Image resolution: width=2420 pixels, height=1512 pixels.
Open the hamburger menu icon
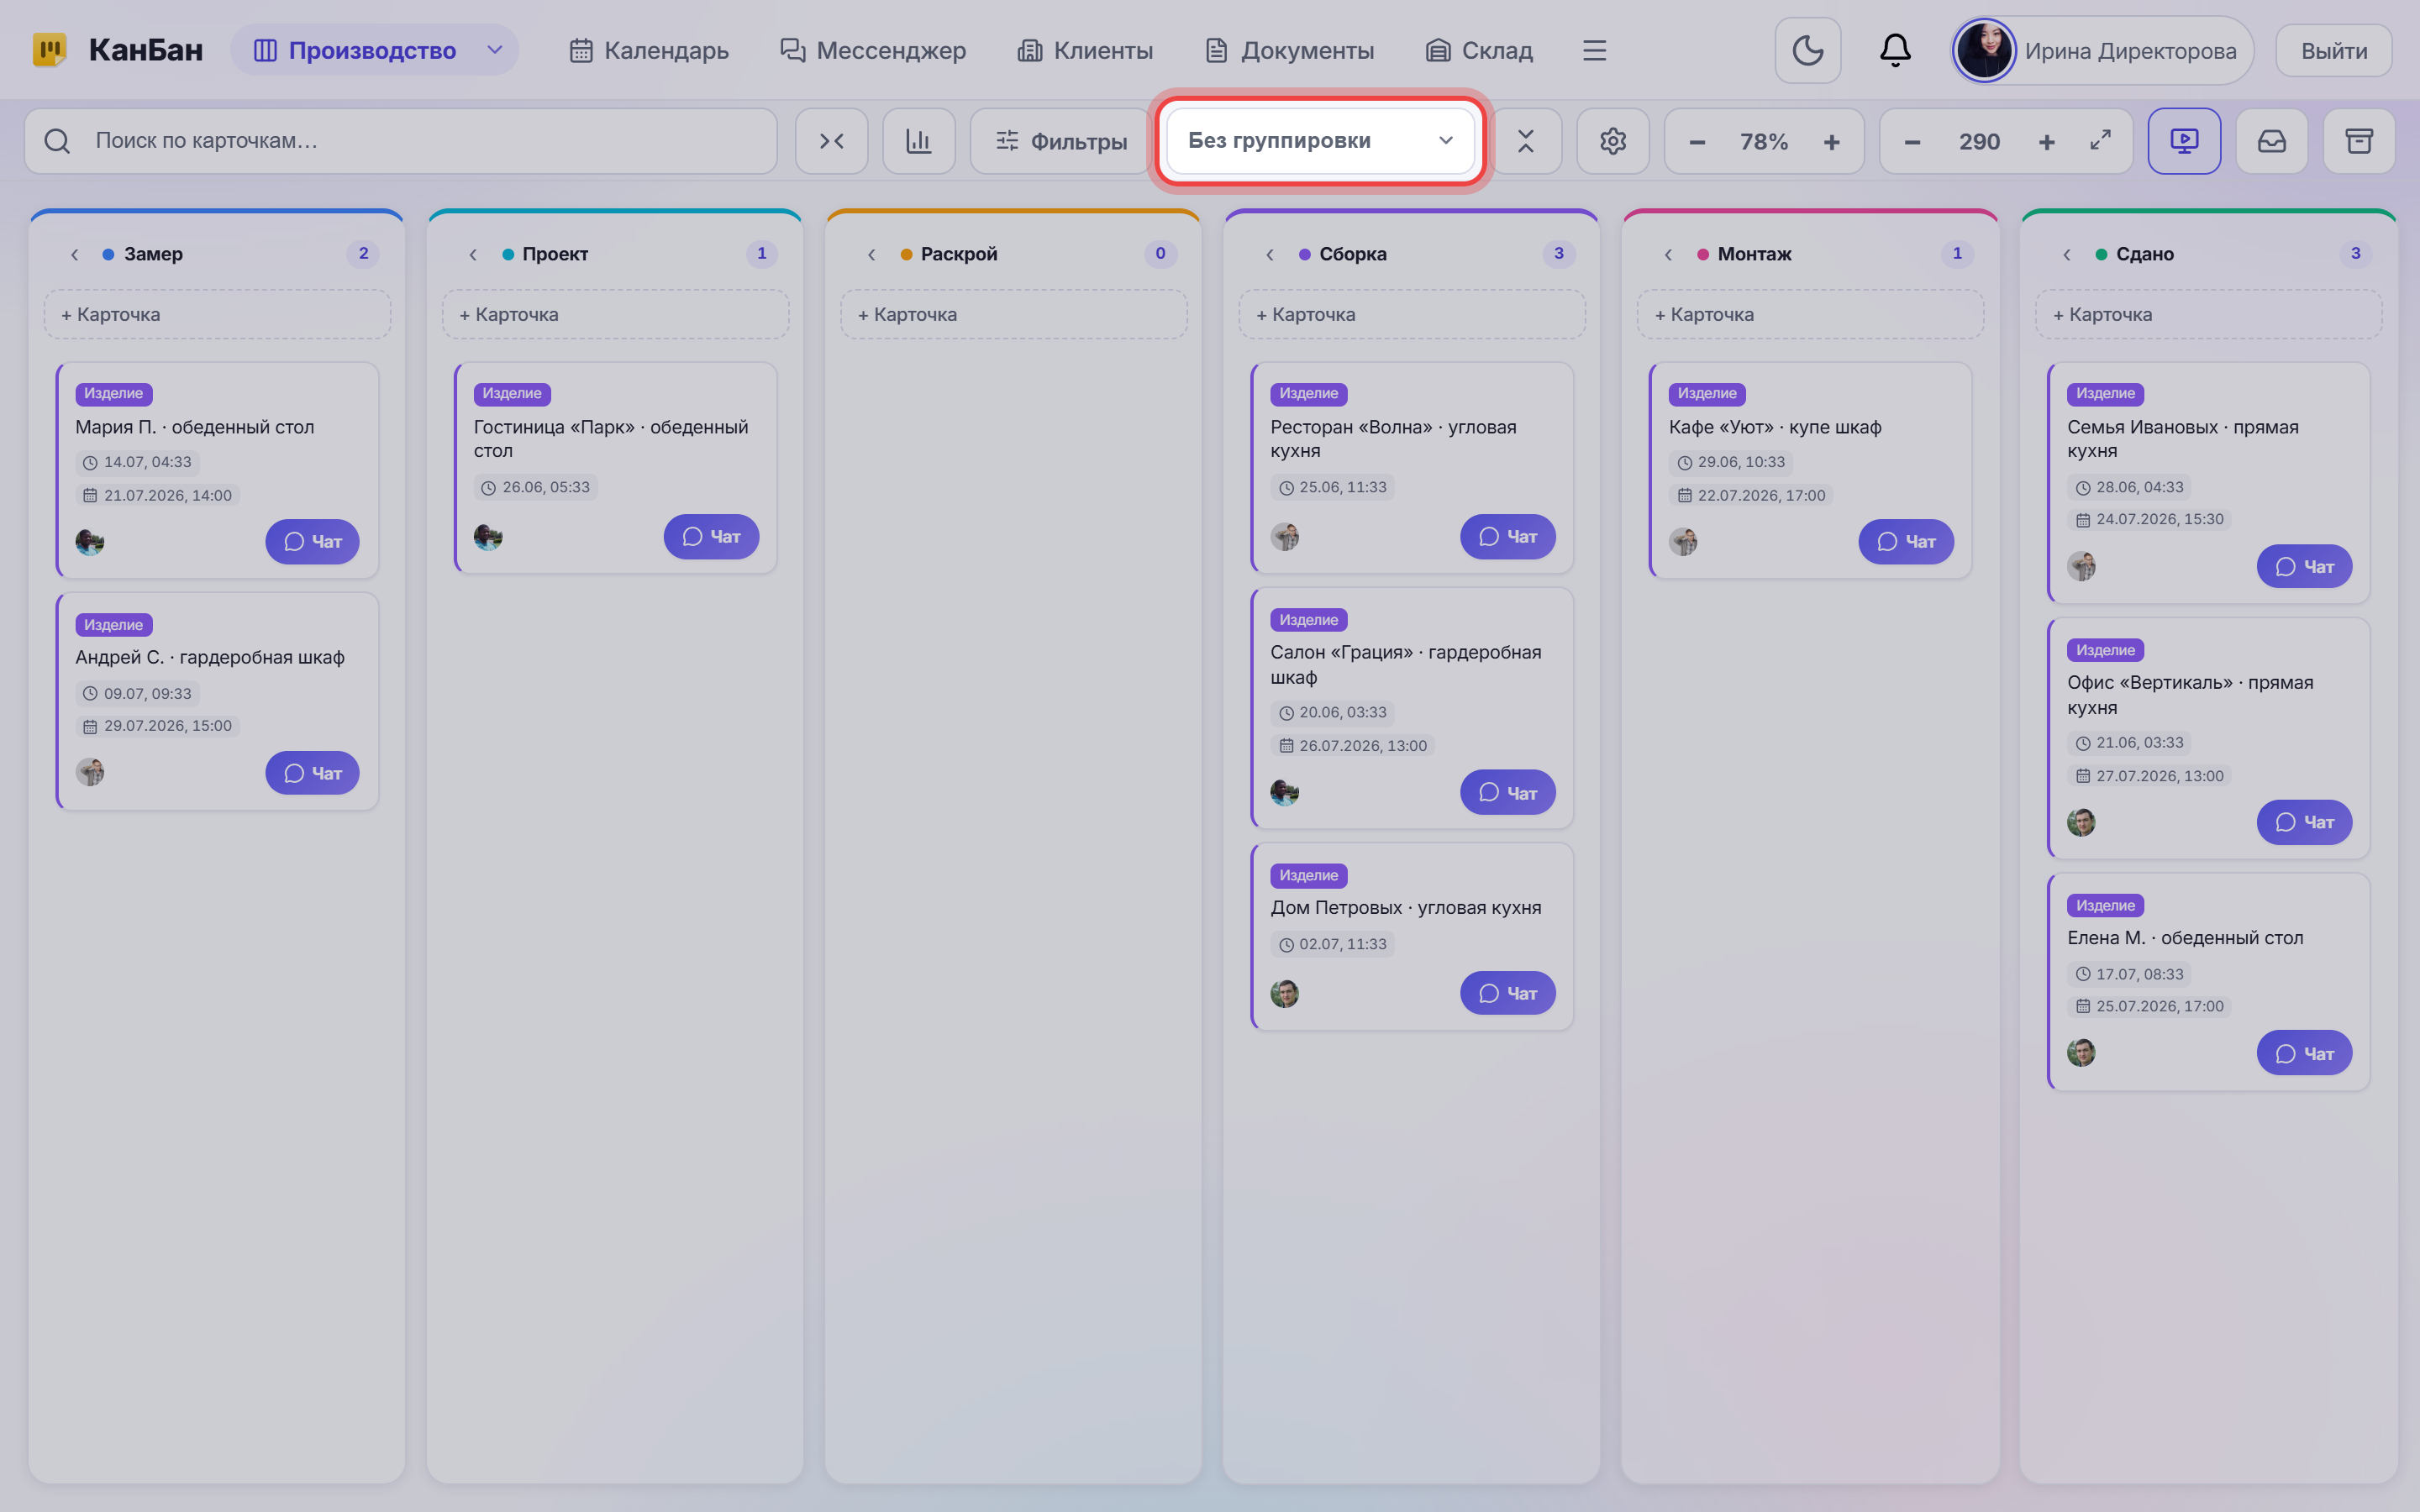[x=1594, y=50]
